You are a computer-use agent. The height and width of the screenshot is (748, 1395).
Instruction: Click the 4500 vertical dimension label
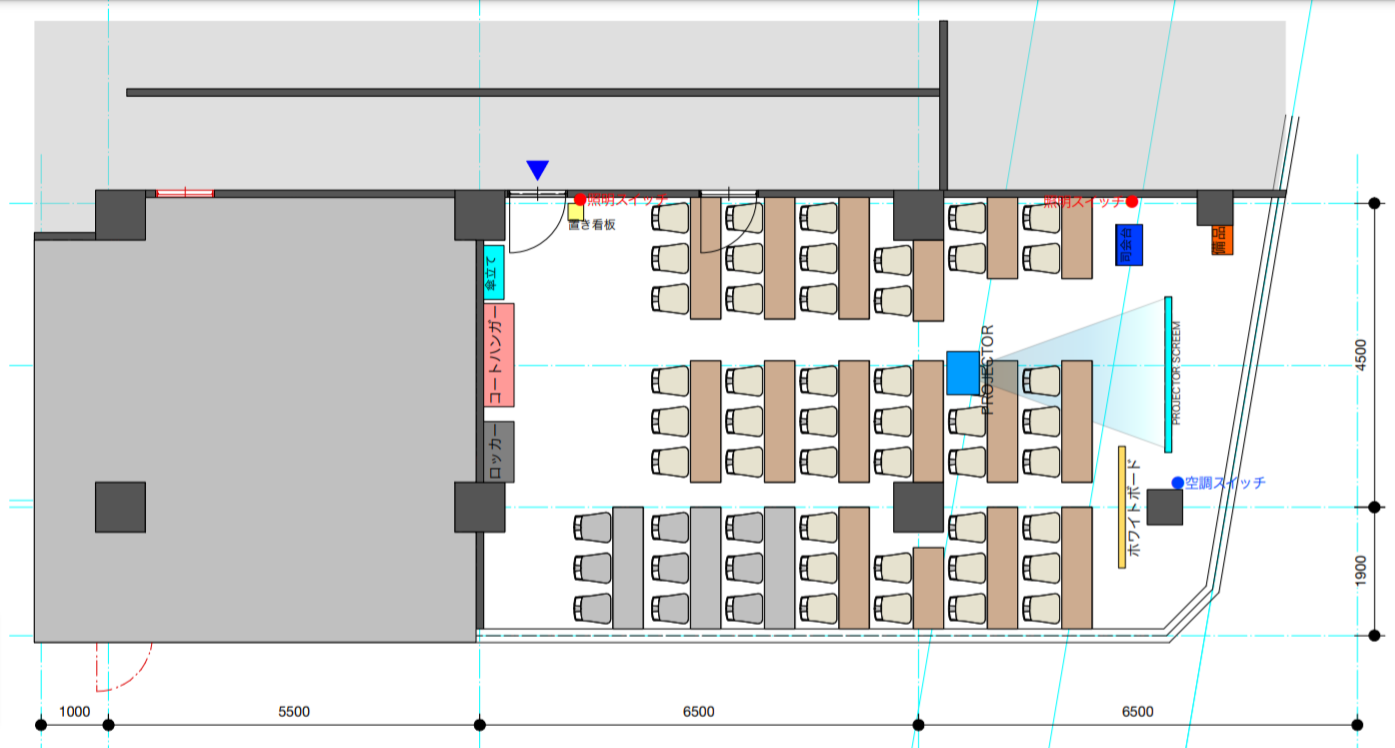(x=1360, y=356)
